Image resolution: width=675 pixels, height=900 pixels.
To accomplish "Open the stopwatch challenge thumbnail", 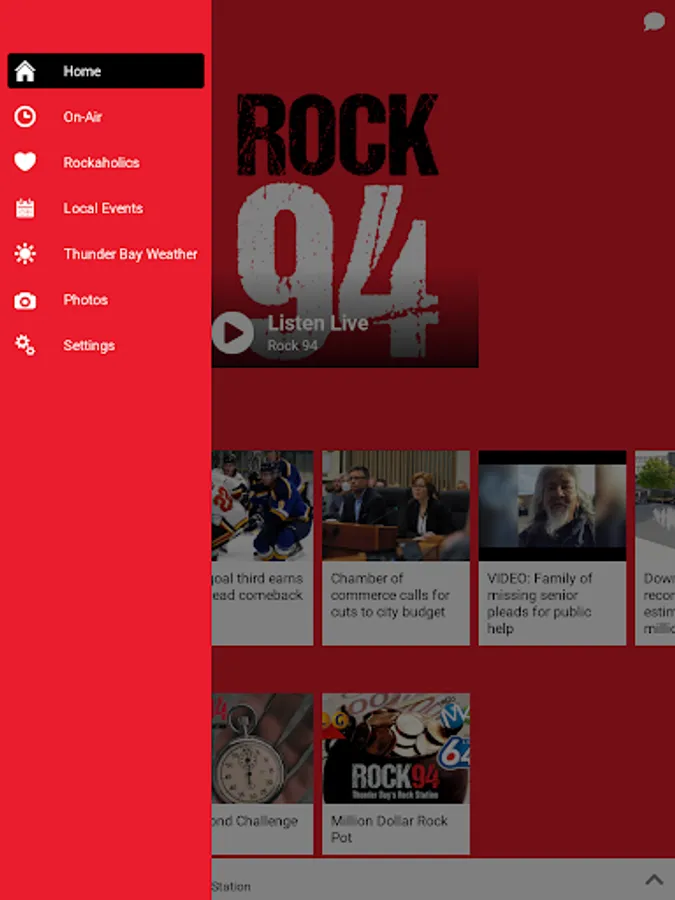I will coord(262,748).
